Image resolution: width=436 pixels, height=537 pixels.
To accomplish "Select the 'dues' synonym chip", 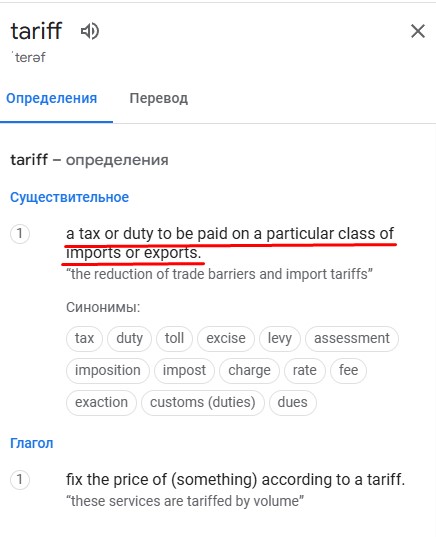I will click(292, 402).
